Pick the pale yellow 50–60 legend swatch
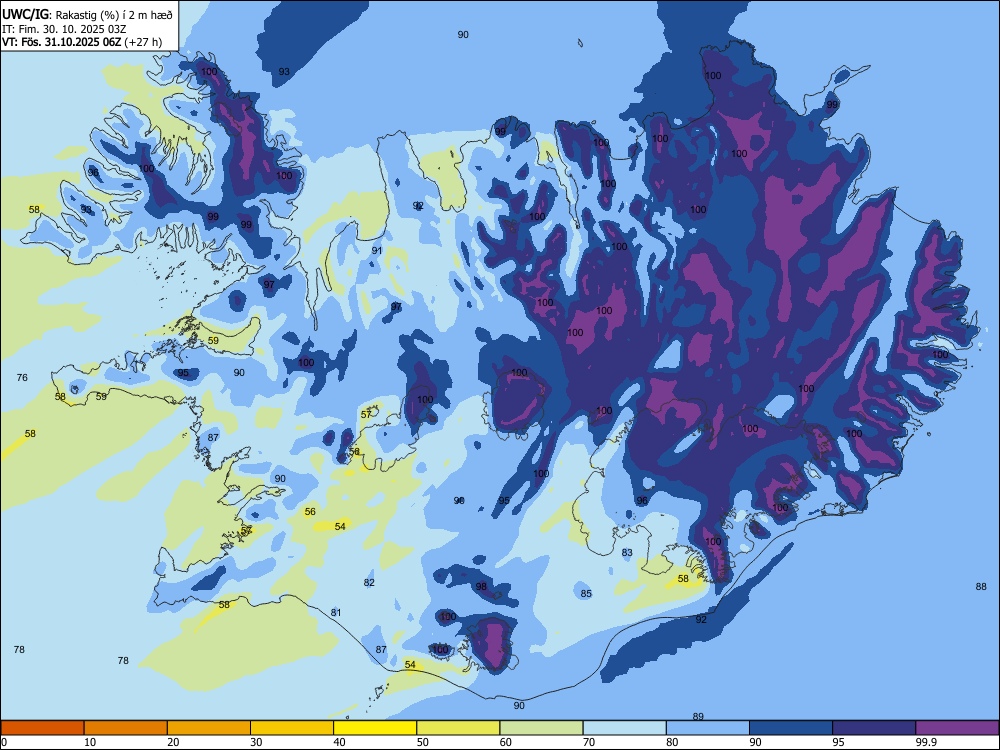 tap(458, 728)
